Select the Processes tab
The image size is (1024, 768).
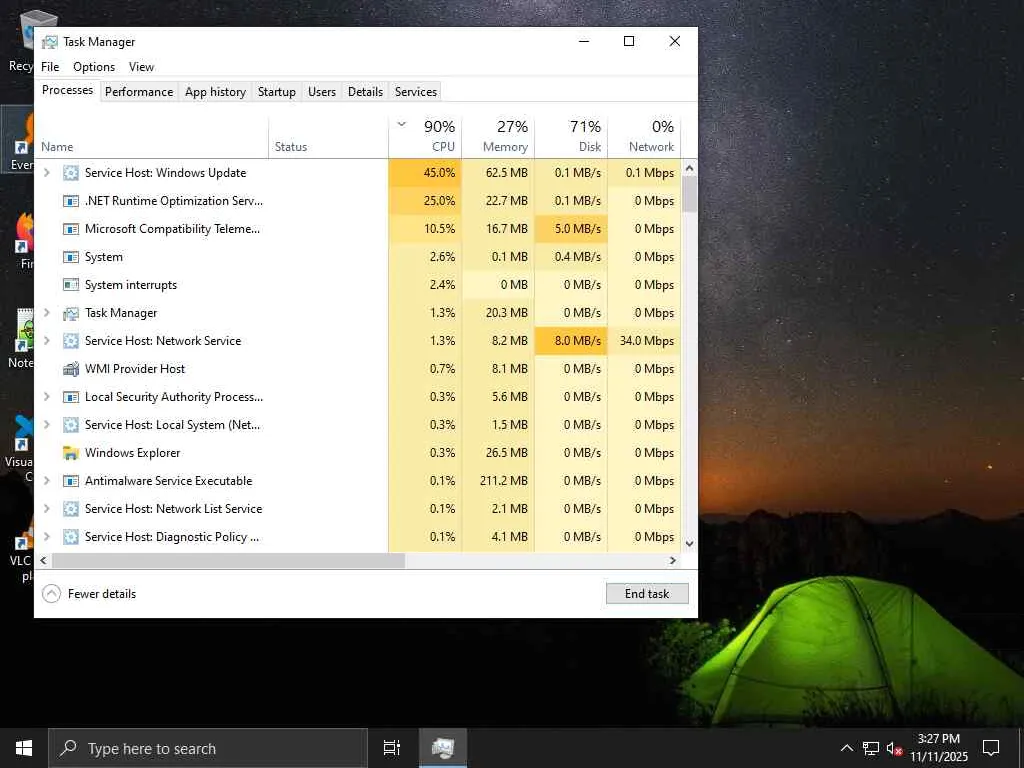click(x=67, y=90)
